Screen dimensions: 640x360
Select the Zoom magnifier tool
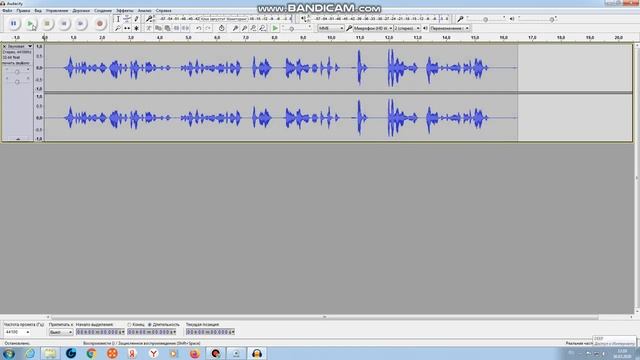point(118,28)
